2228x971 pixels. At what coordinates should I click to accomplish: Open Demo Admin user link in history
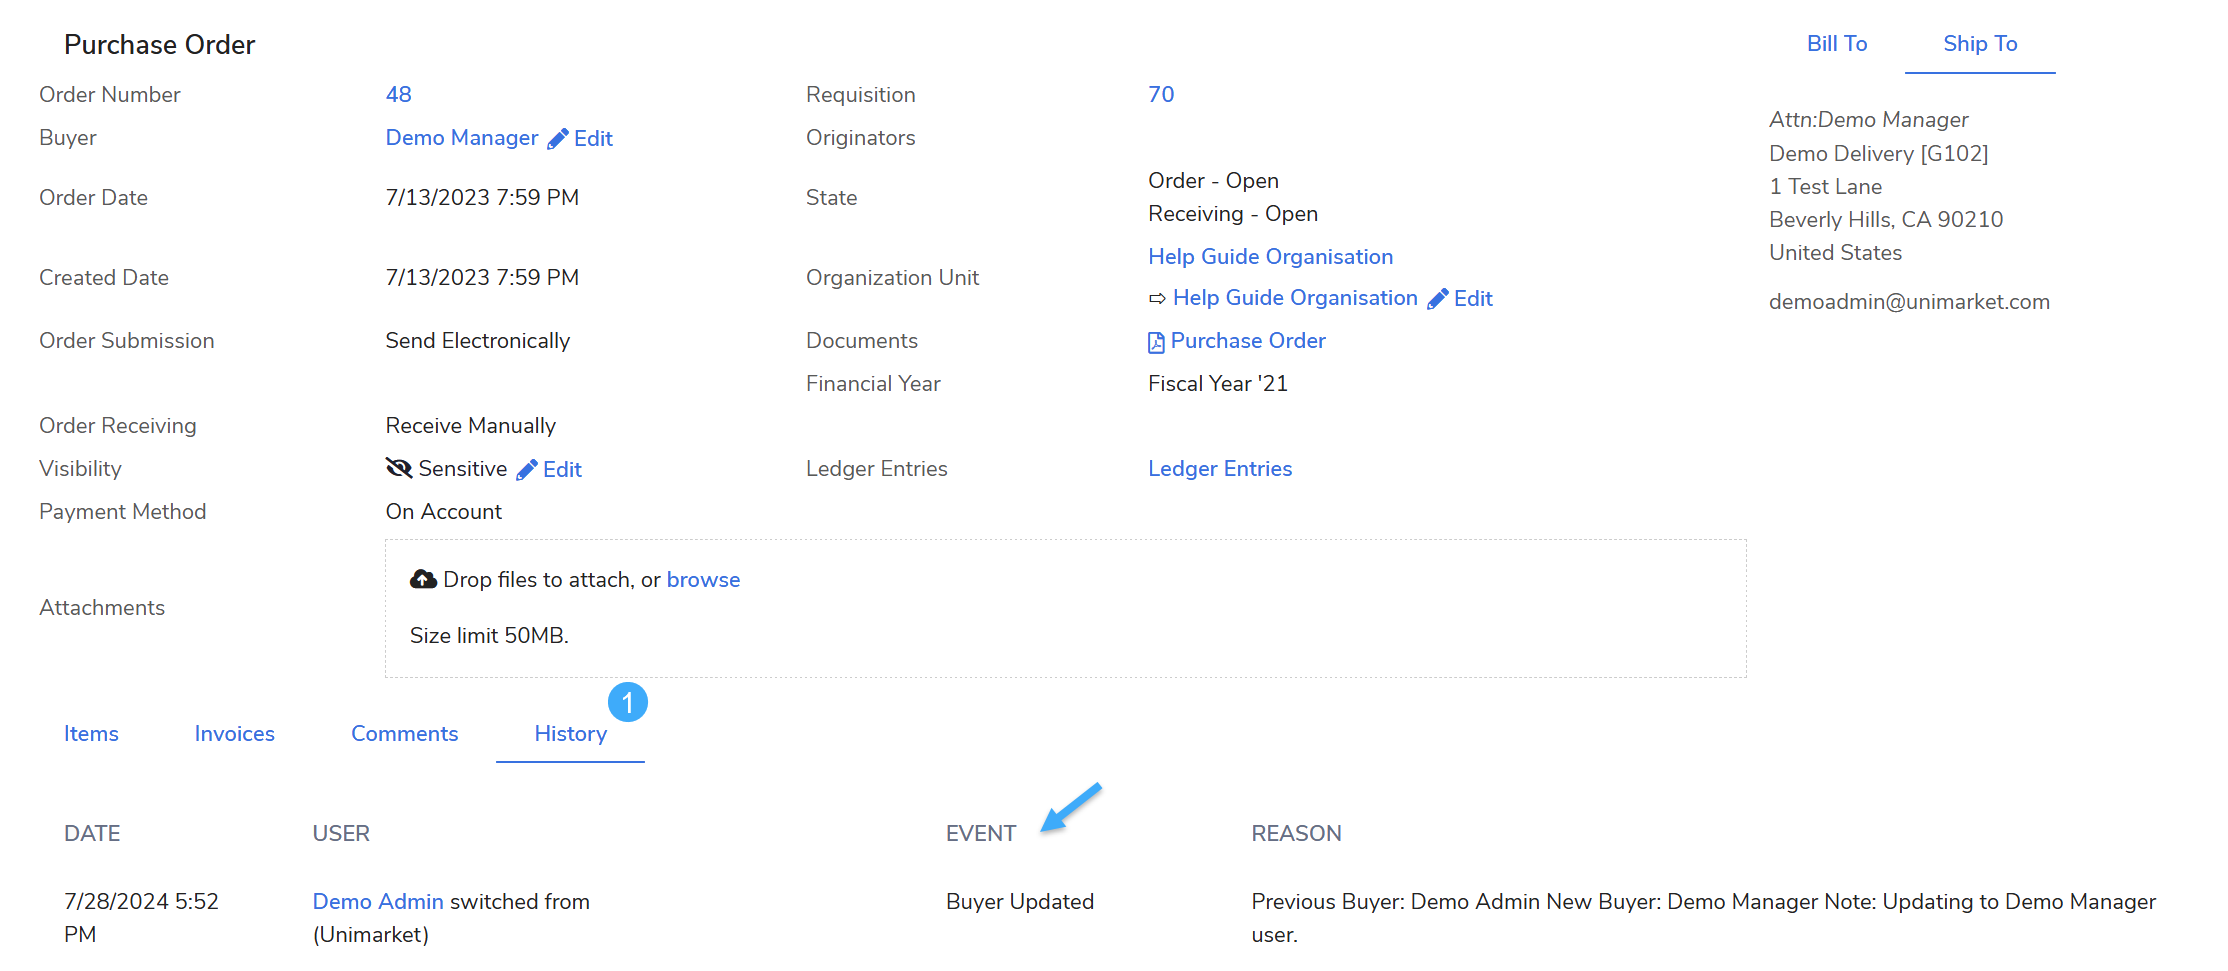377,902
